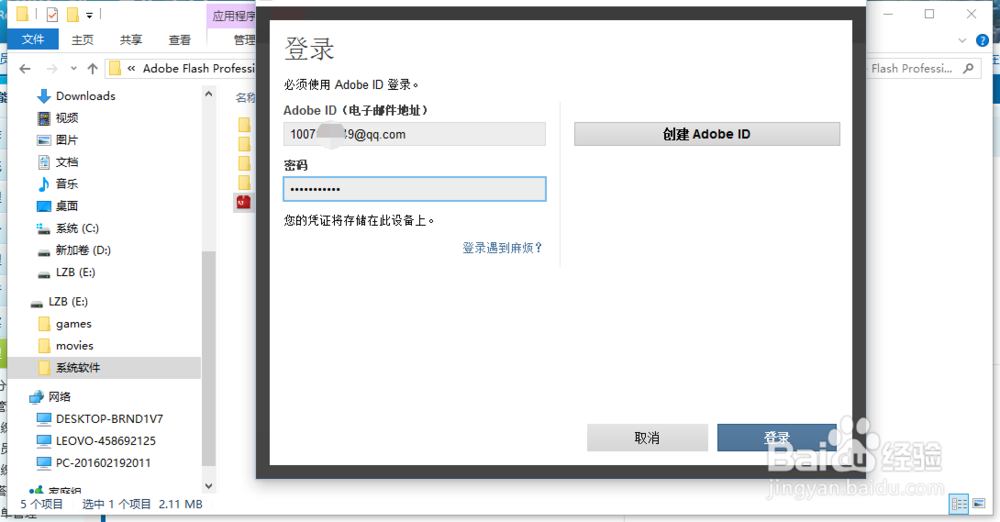Focus the 密码 password field
Screen dimensions: 1000x522
coord(415,189)
